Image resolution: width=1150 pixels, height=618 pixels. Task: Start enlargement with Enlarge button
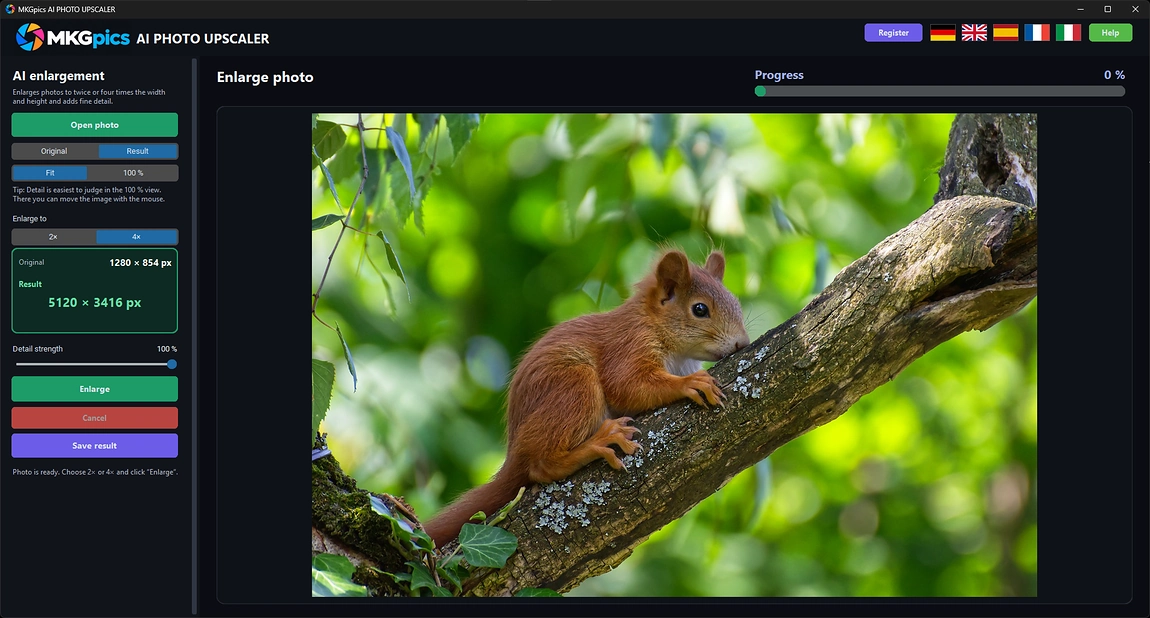point(95,389)
